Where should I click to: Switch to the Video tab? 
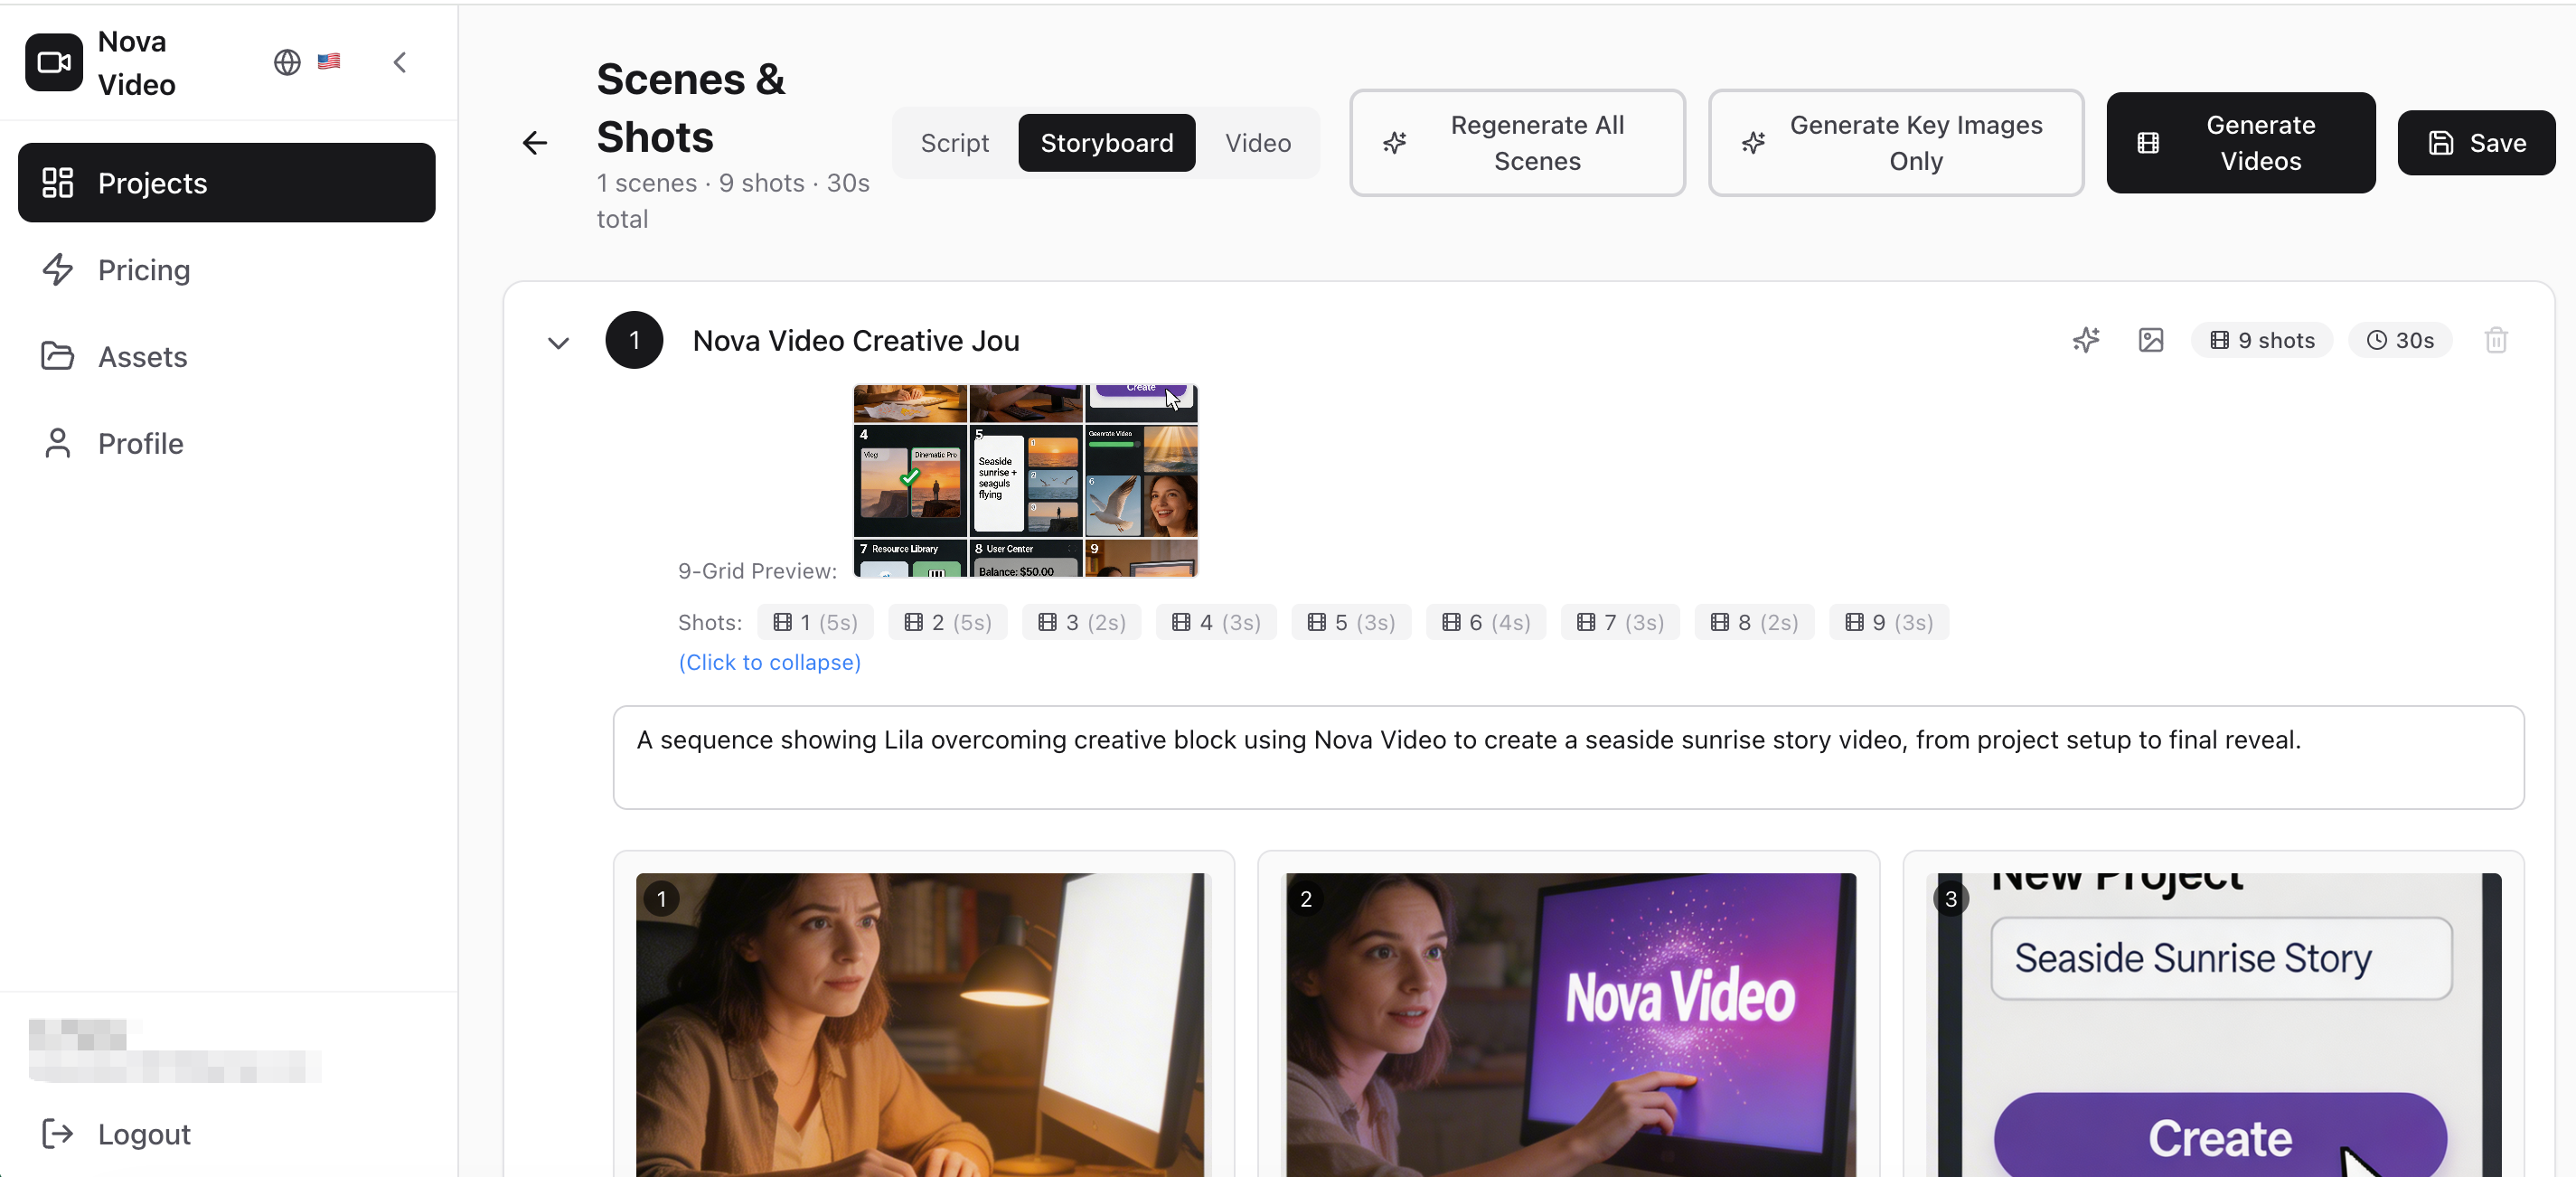(x=1258, y=143)
